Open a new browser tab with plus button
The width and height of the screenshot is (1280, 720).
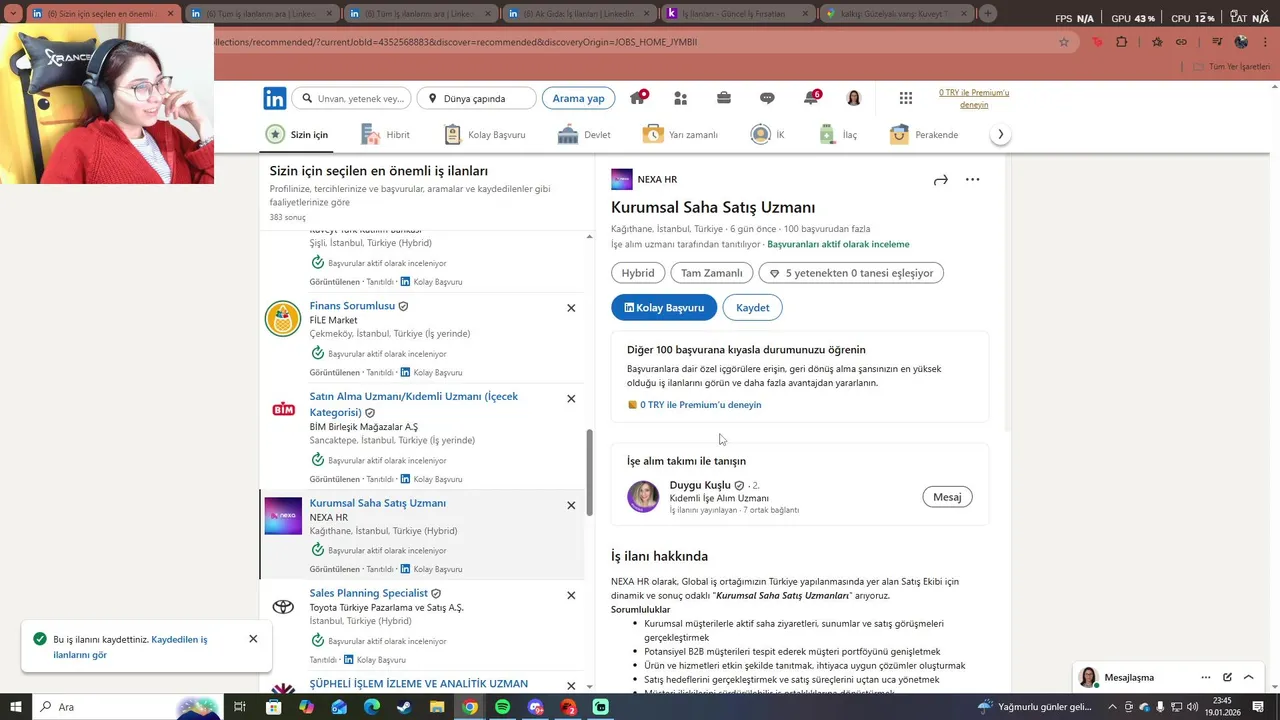(x=988, y=13)
